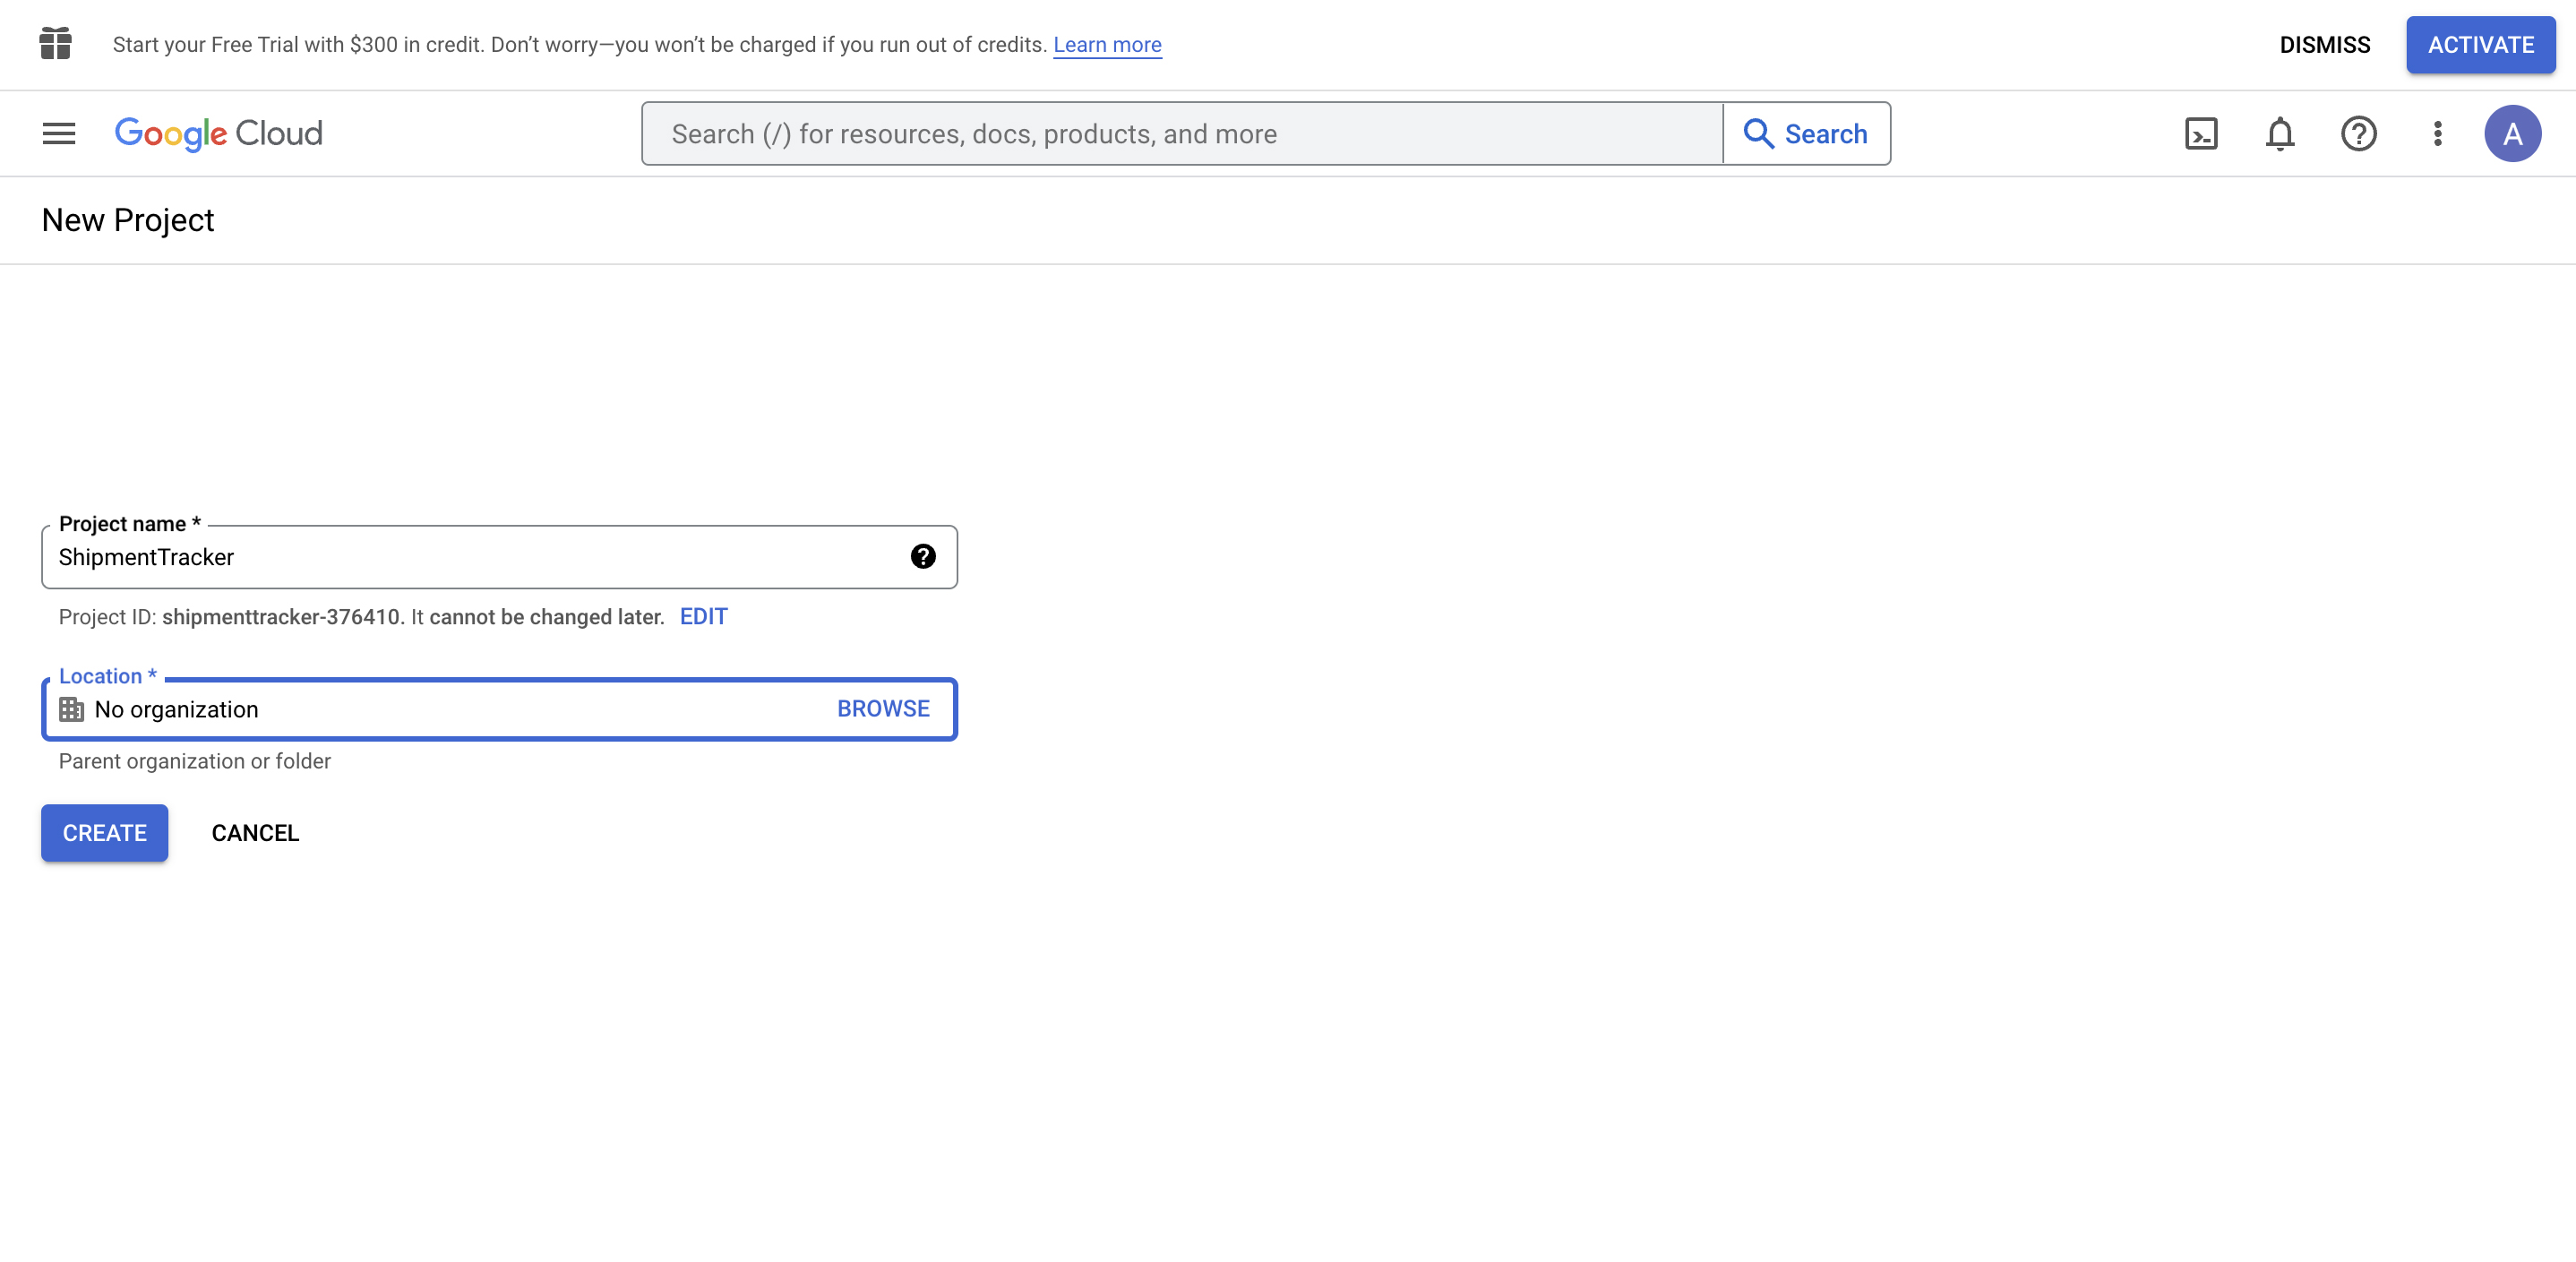Open the notifications bell
Image resolution: width=2576 pixels, height=1262 pixels.
[2280, 133]
